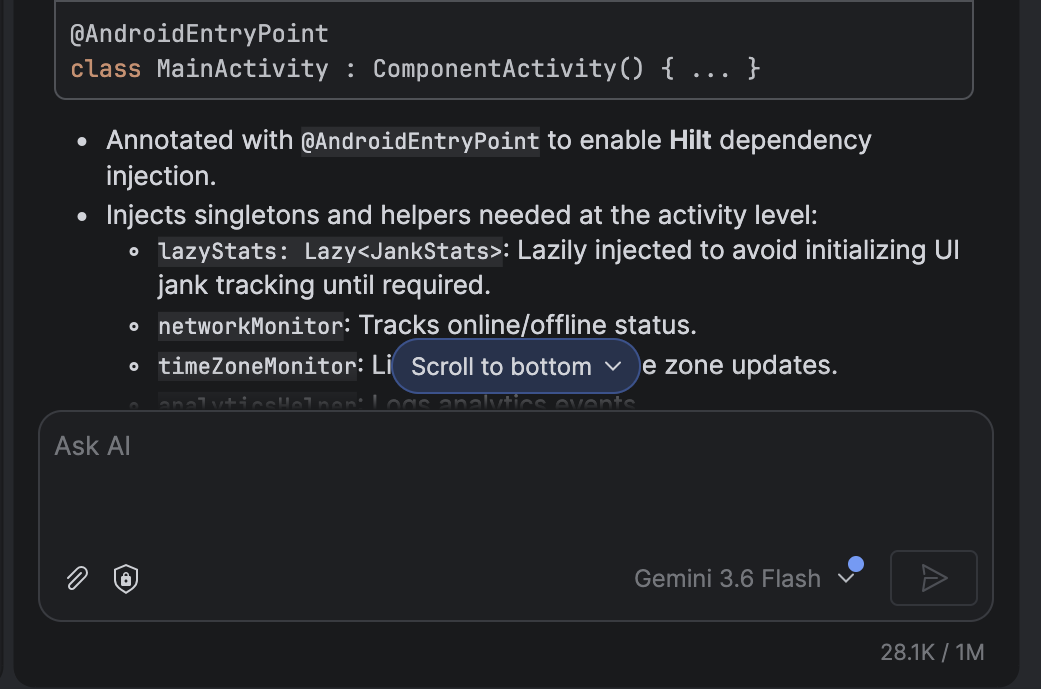Click the 28.1K / 1M token usage counter
The width and height of the screenshot is (1041, 689).
click(x=932, y=652)
